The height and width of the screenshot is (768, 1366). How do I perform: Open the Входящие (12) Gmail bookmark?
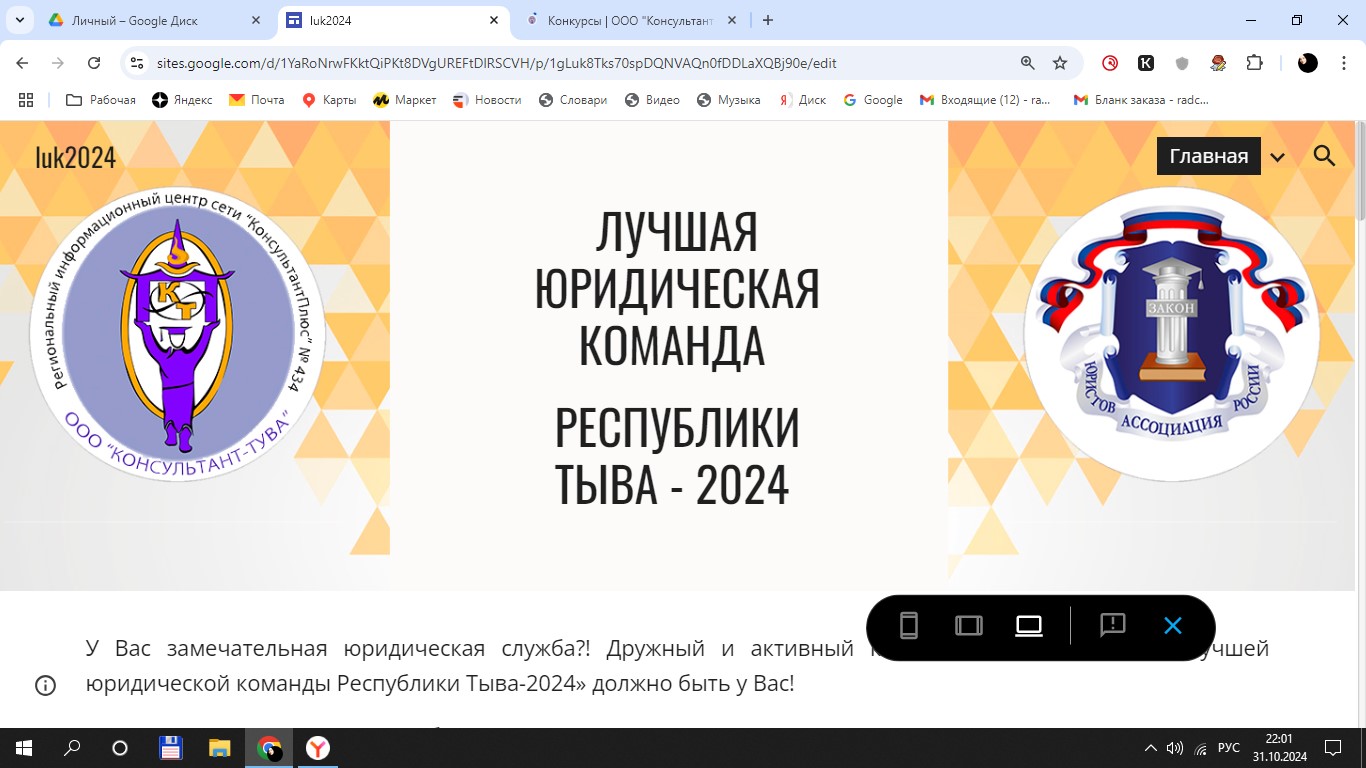[x=986, y=100]
